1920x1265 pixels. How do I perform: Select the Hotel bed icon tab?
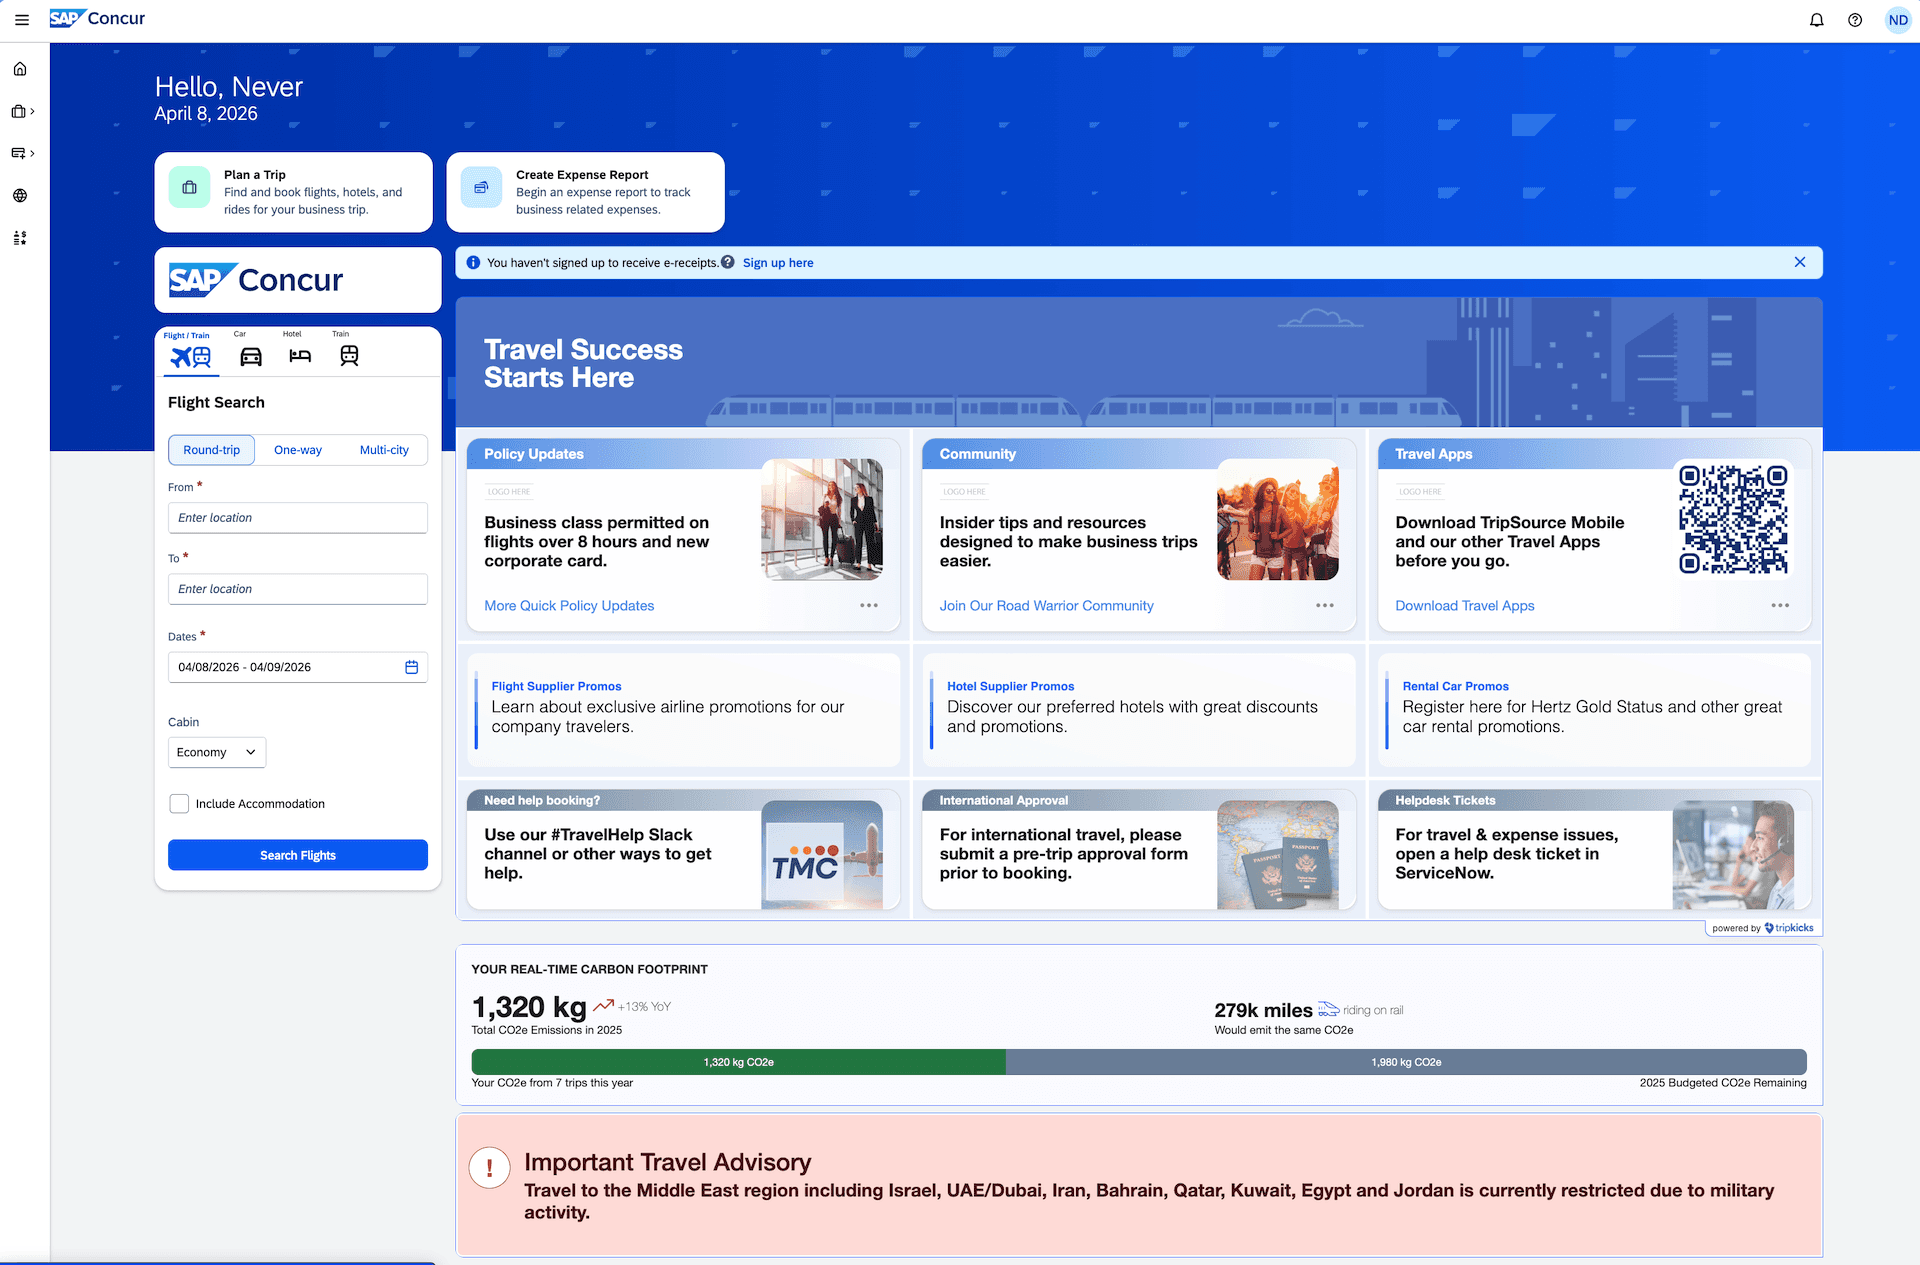pyautogui.click(x=300, y=355)
